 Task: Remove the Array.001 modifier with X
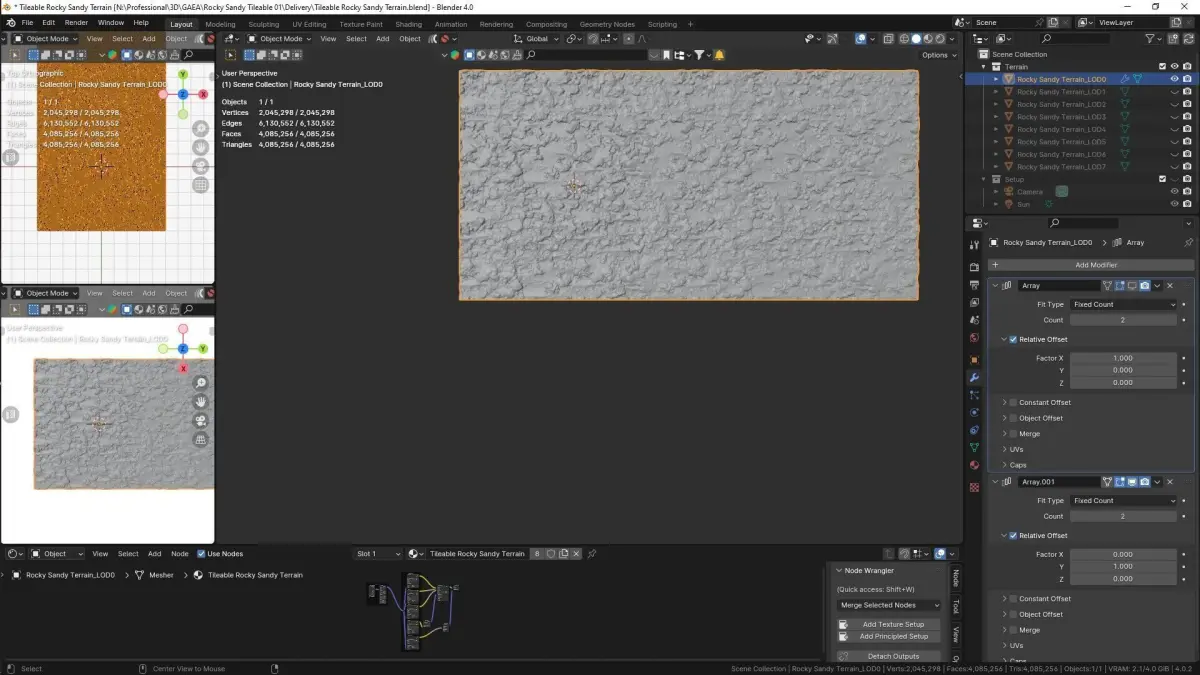coord(1170,482)
